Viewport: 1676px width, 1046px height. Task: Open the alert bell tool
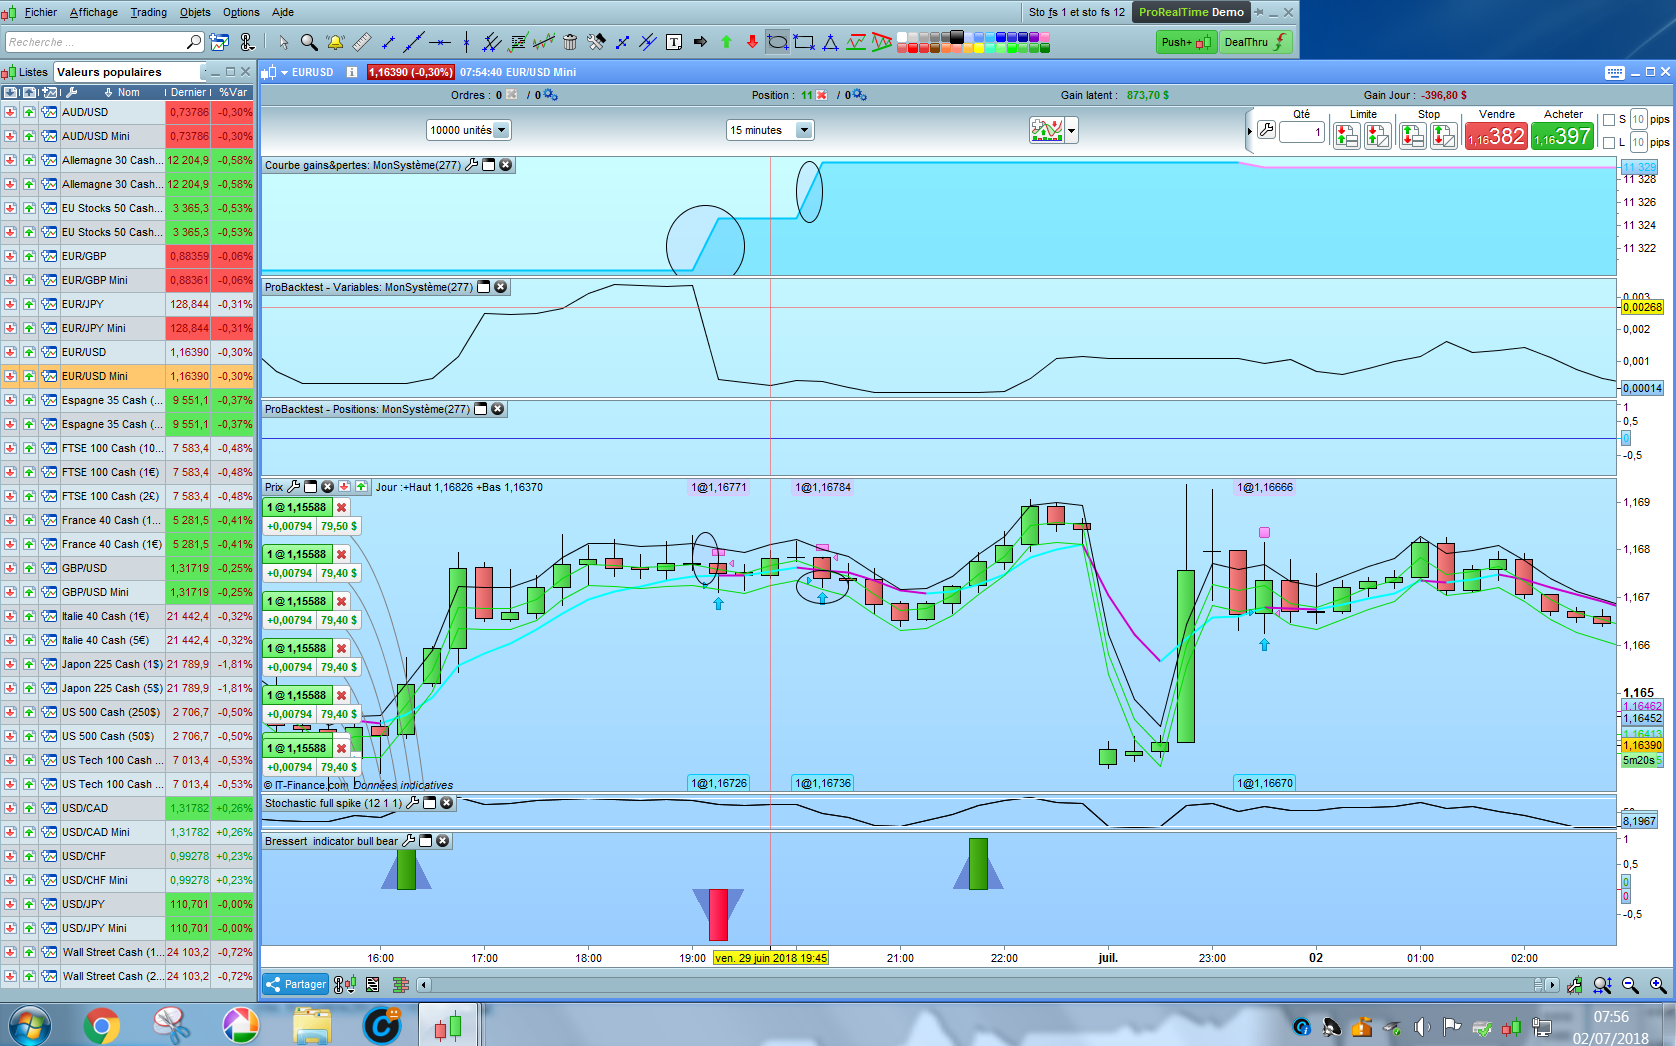(x=335, y=42)
